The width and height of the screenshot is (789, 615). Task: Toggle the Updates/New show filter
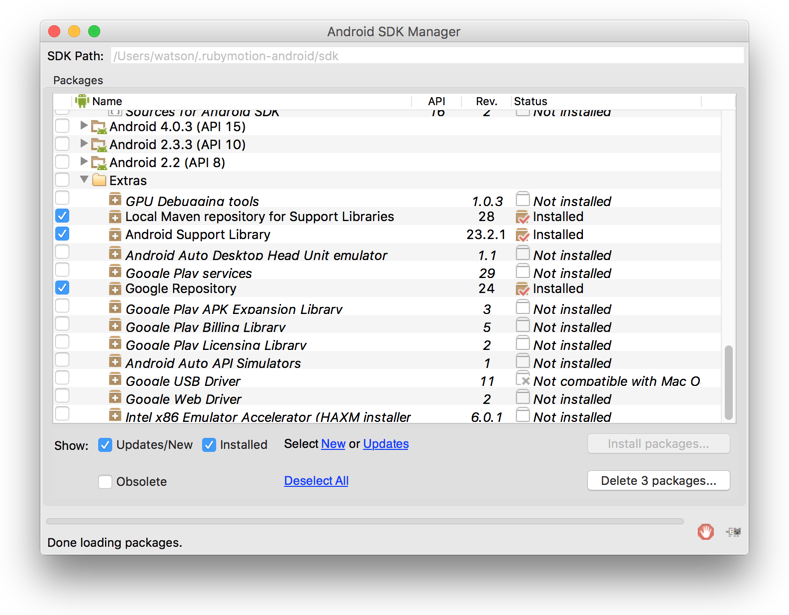coord(105,445)
